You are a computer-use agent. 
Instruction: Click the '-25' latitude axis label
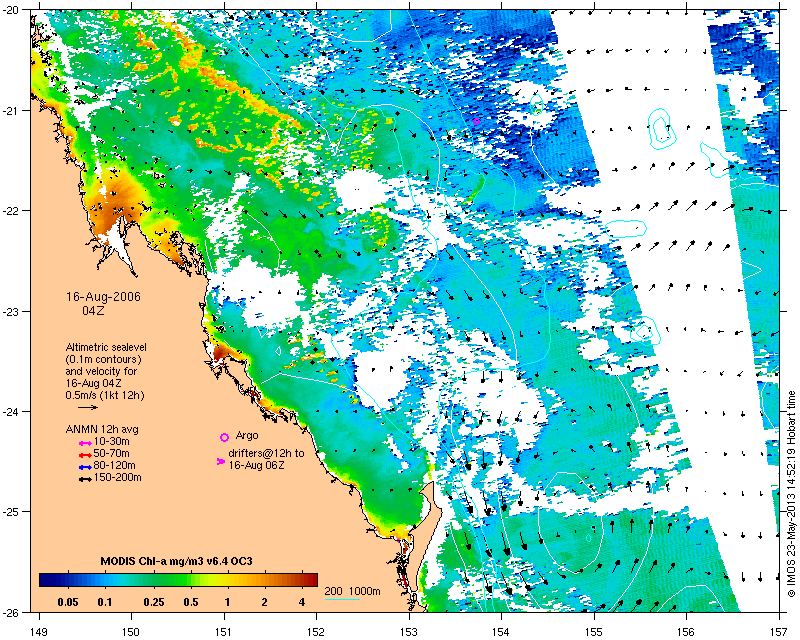pos(10,511)
